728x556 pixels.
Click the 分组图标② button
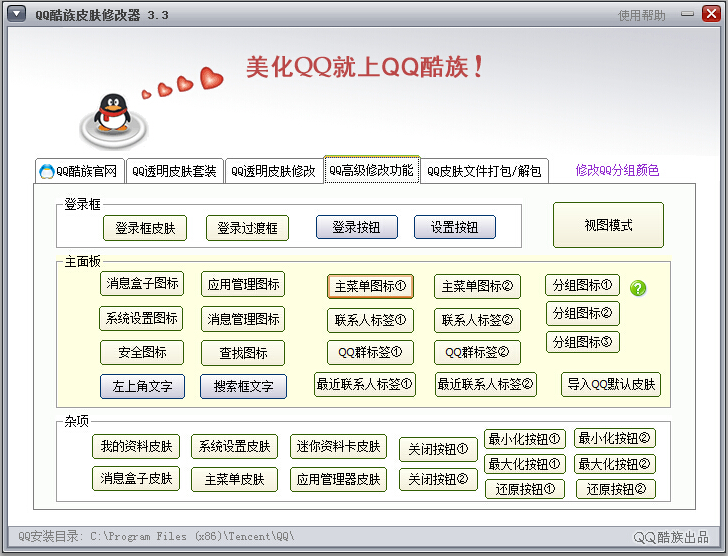(583, 313)
